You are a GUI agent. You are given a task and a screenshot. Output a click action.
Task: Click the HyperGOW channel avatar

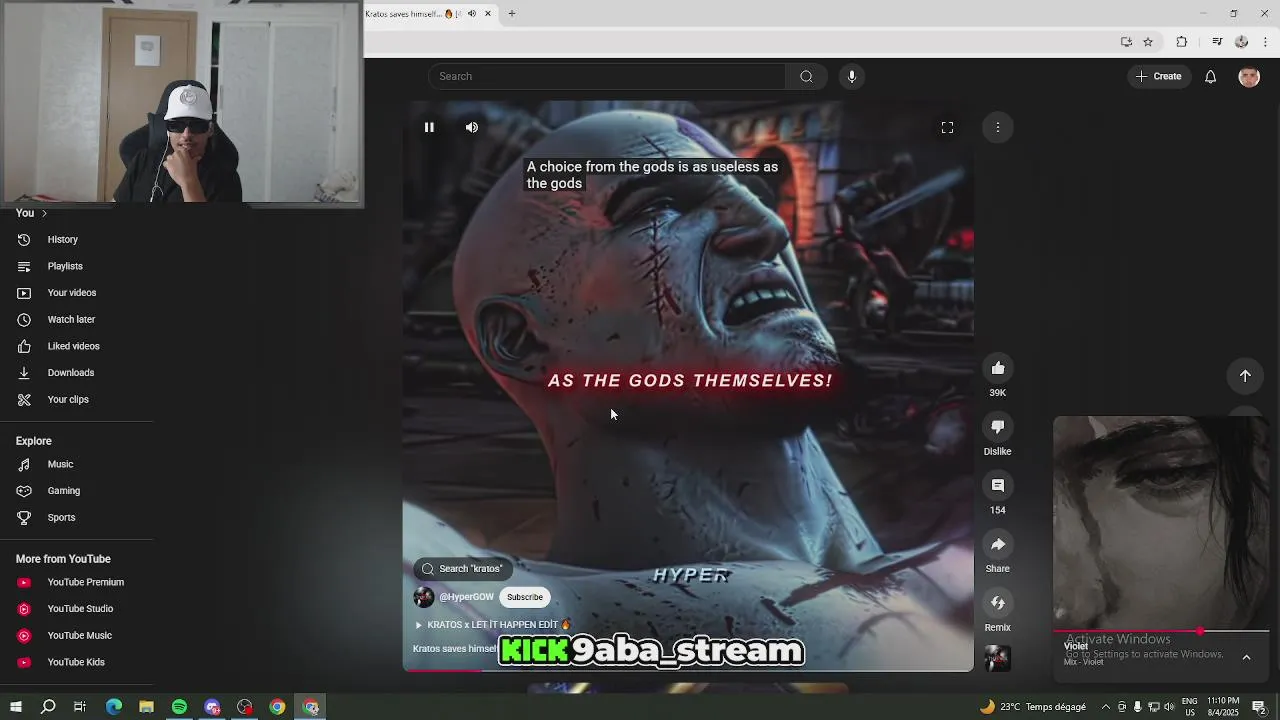[x=424, y=597]
